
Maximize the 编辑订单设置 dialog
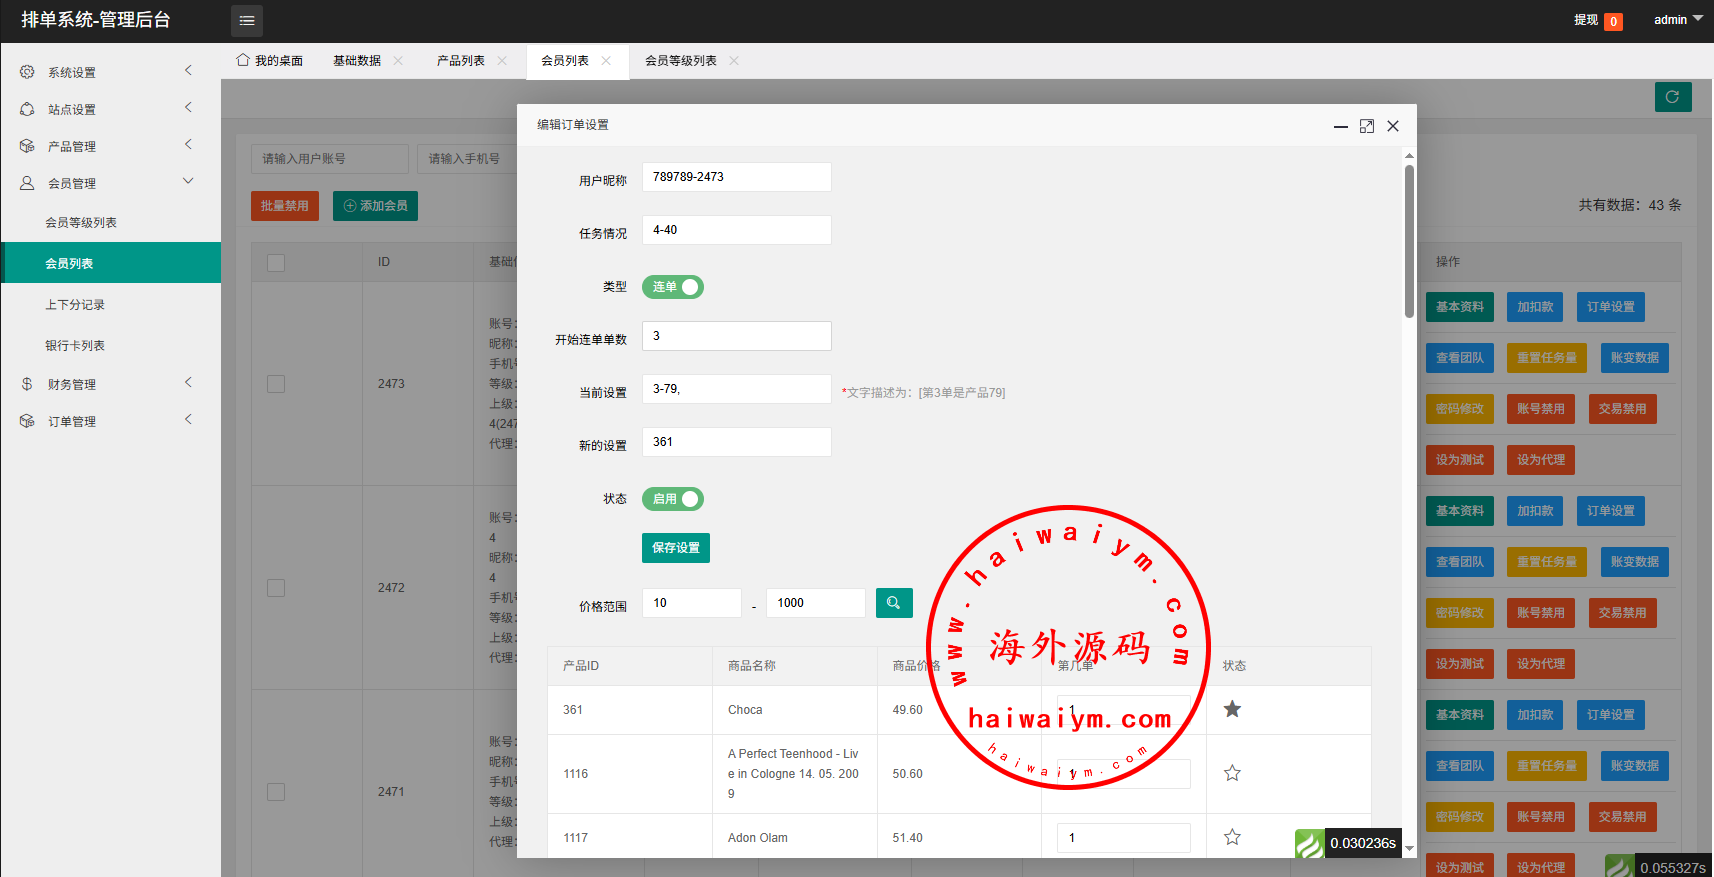click(1366, 126)
